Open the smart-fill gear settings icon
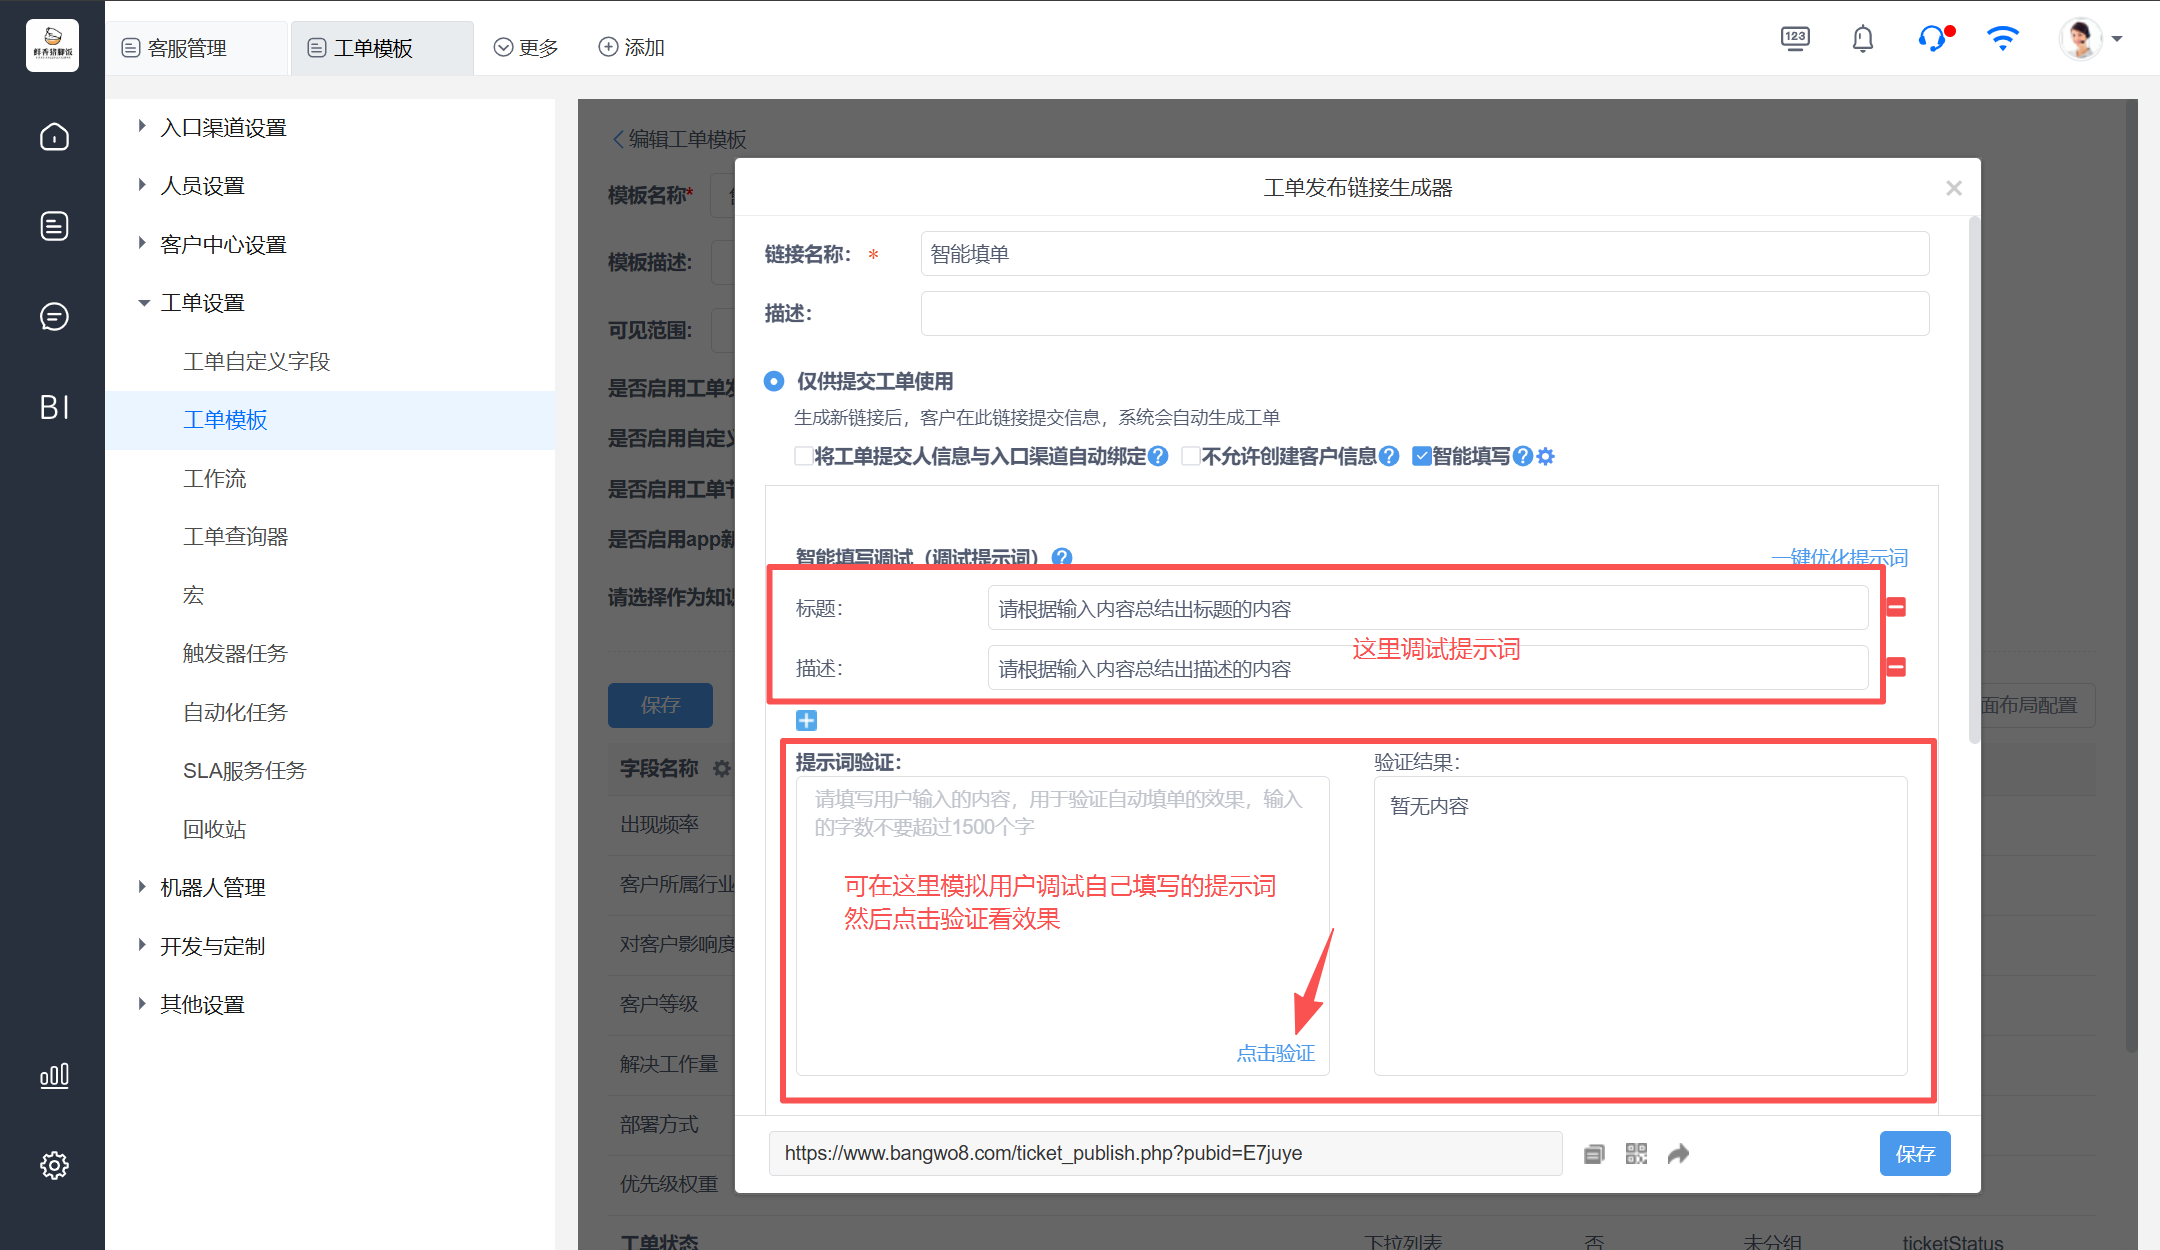The height and width of the screenshot is (1250, 2160). coord(1546,457)
